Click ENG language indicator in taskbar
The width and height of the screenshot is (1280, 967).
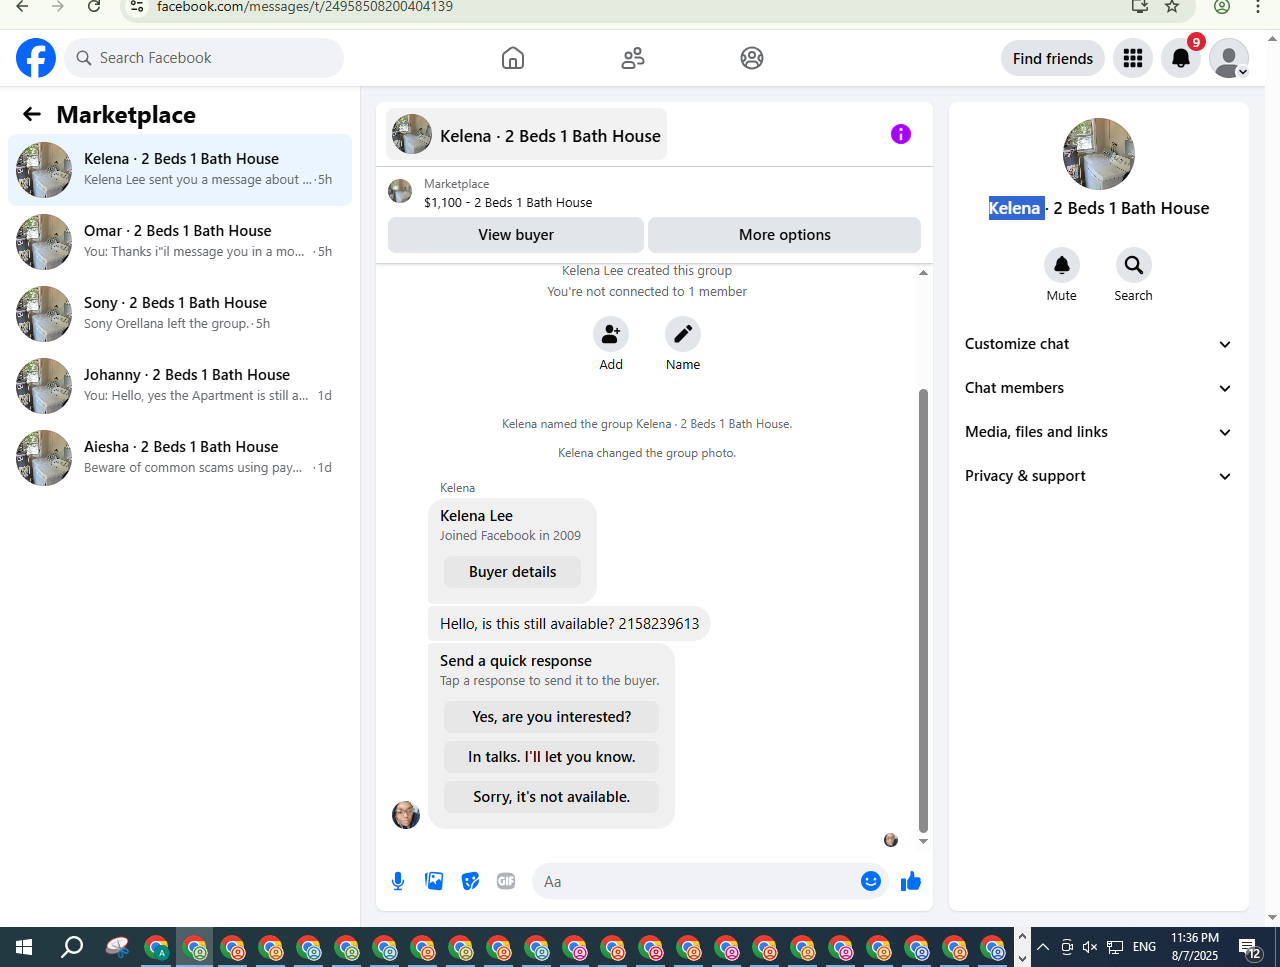click(1145, 947)
